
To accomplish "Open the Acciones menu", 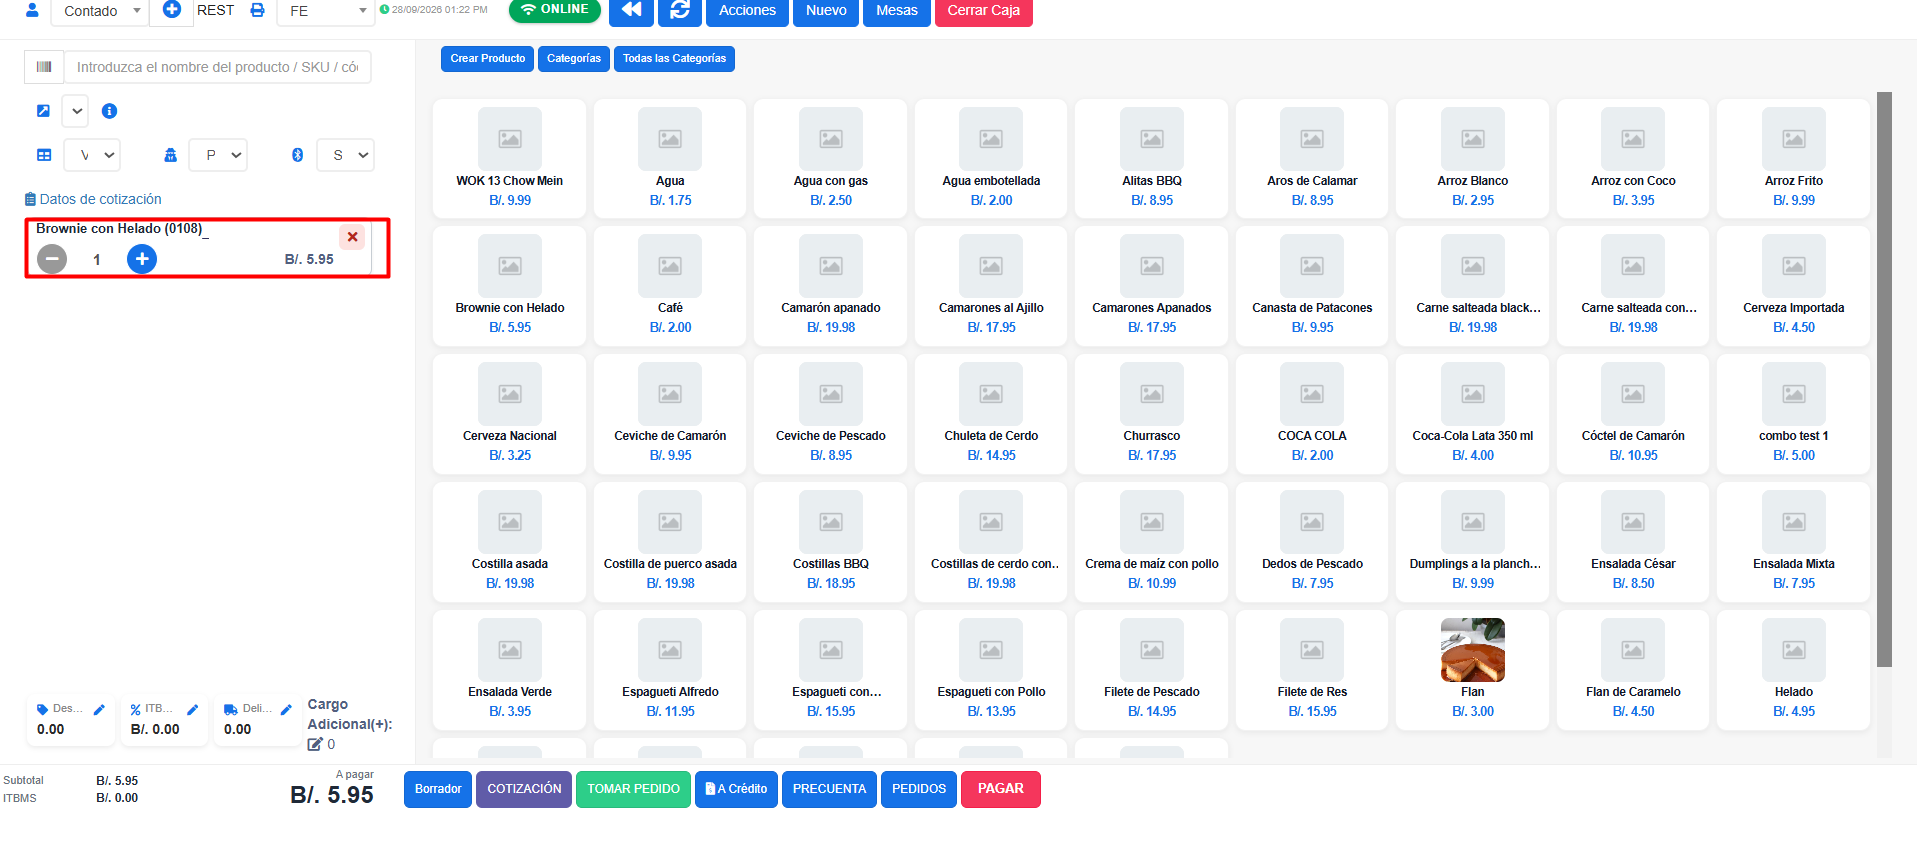I will tap(747, 10).
